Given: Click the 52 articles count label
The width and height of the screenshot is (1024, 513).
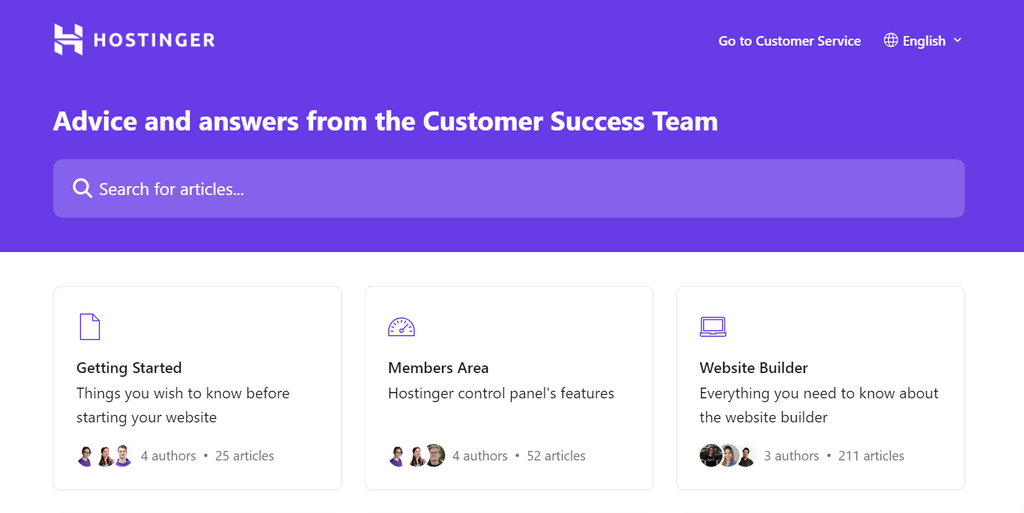Looking at the screenshot, I should (x=556, y=456).
